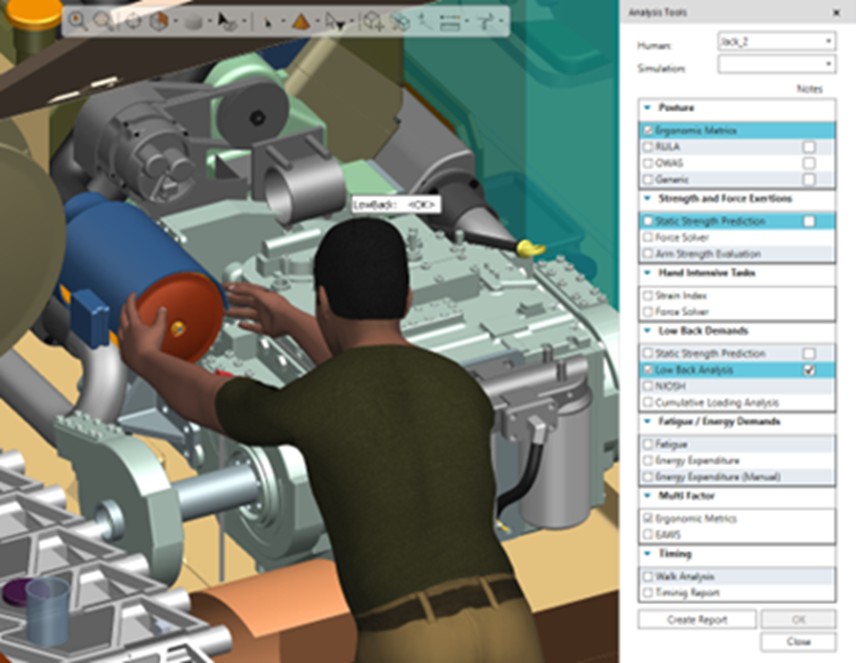Click the small black pointer icon
This screenshot has width=856, height=663.
268,23
